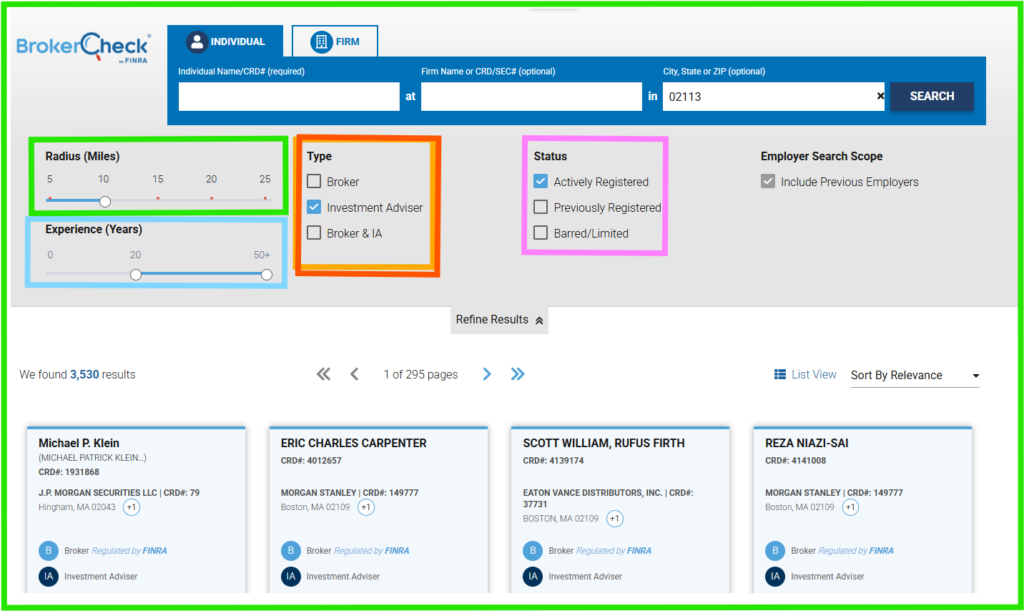Screen dimensions: 1024x611
Task: Show more locations for Eric Charles Carpenter
Action: (366, 507)
